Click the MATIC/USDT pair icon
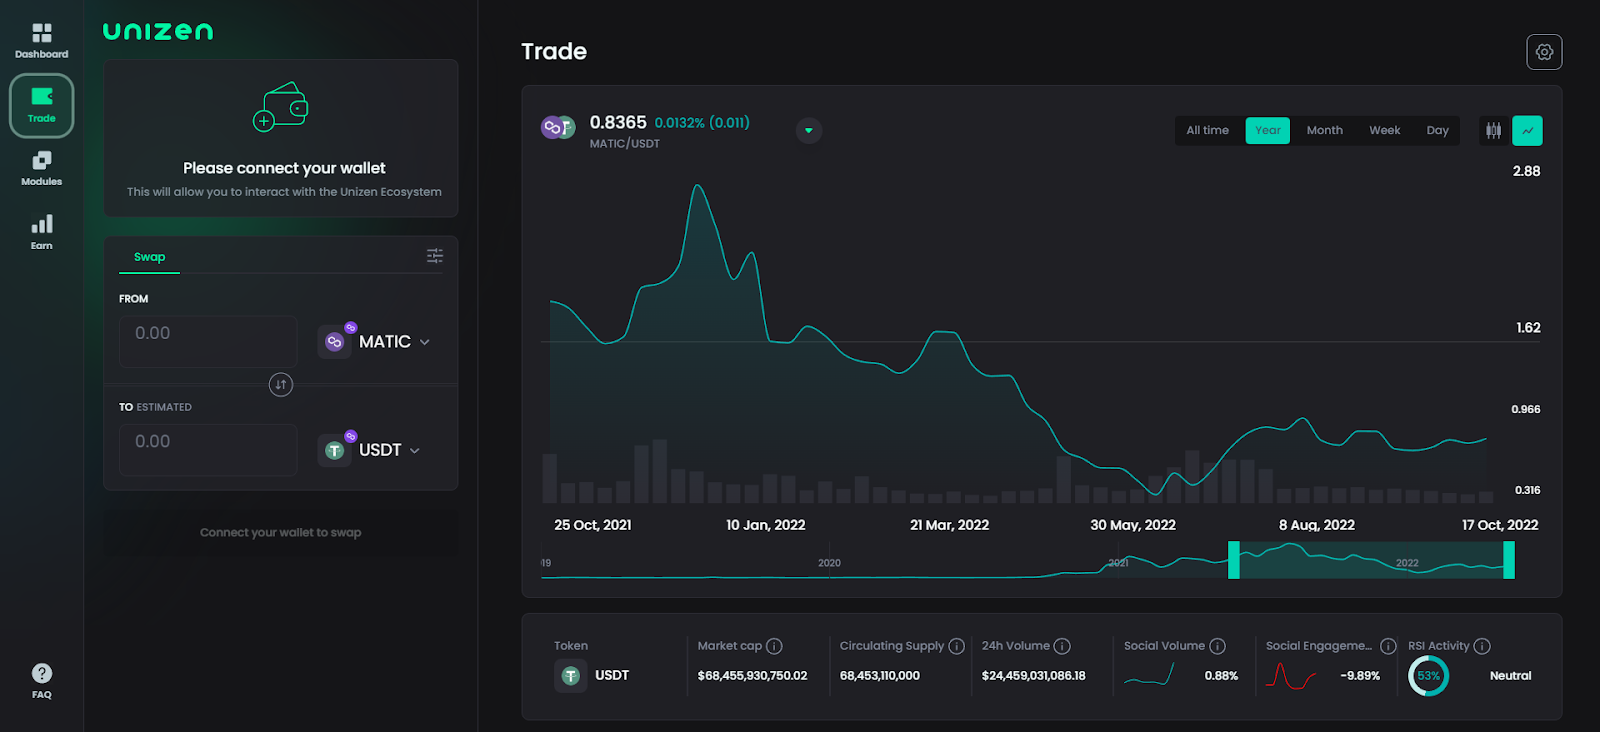This screenshot has height=732, width=1600. (558, 127)
